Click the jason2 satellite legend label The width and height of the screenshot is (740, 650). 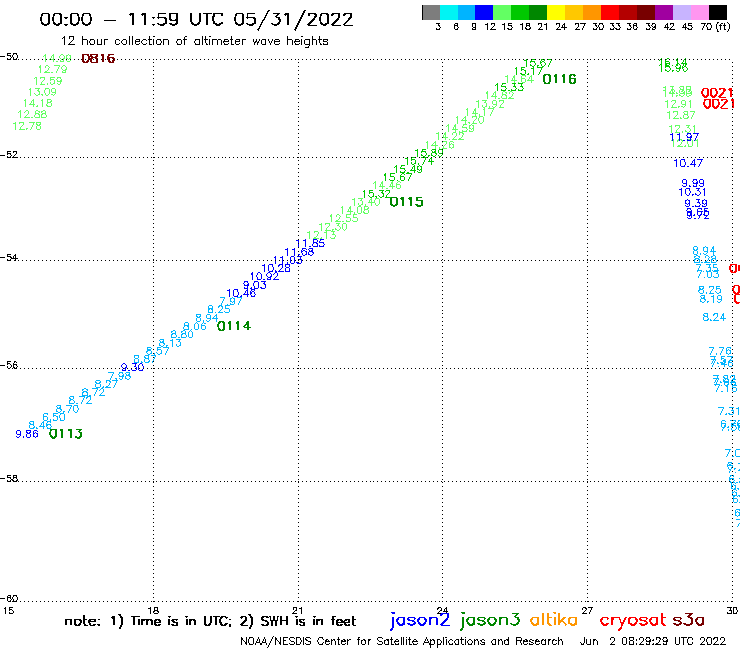point(420,620)
